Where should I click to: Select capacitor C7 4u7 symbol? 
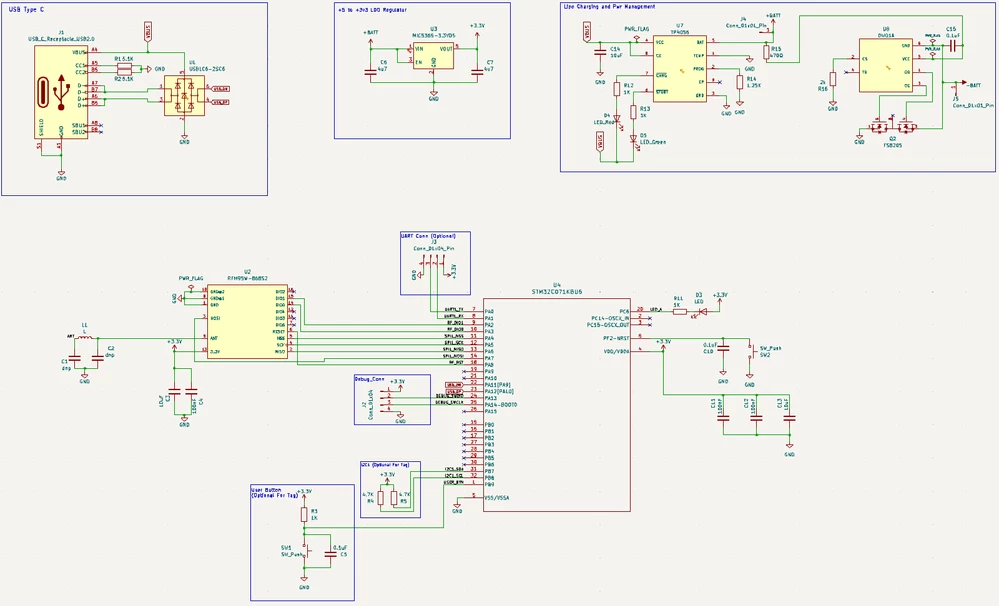pos(476,72)
